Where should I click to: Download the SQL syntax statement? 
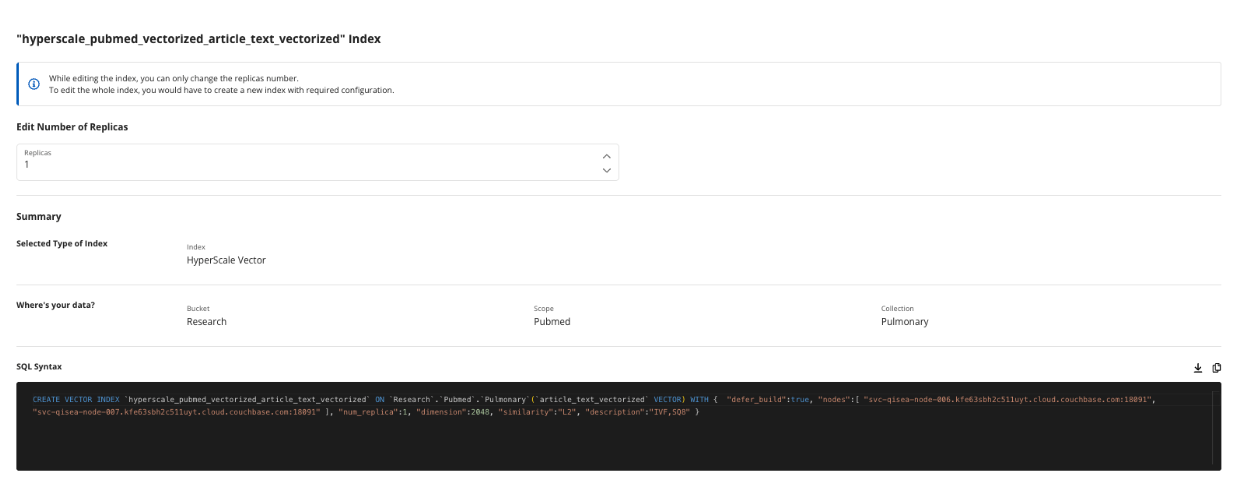(1198, 368)
